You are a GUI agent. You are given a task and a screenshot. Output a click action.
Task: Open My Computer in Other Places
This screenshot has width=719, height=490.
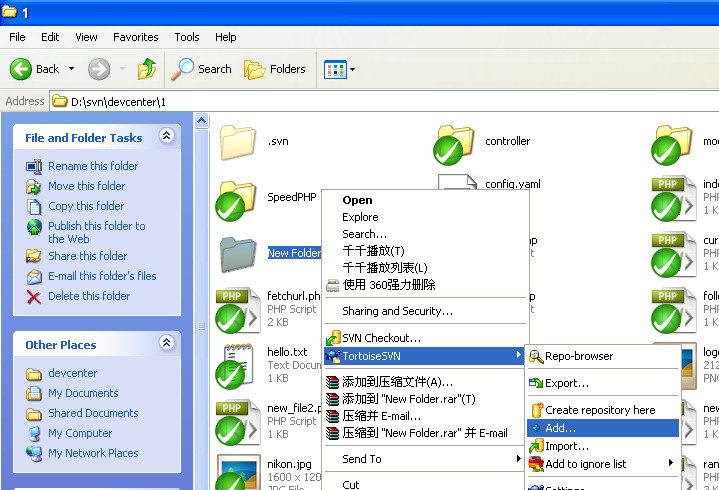click(80, 433)
